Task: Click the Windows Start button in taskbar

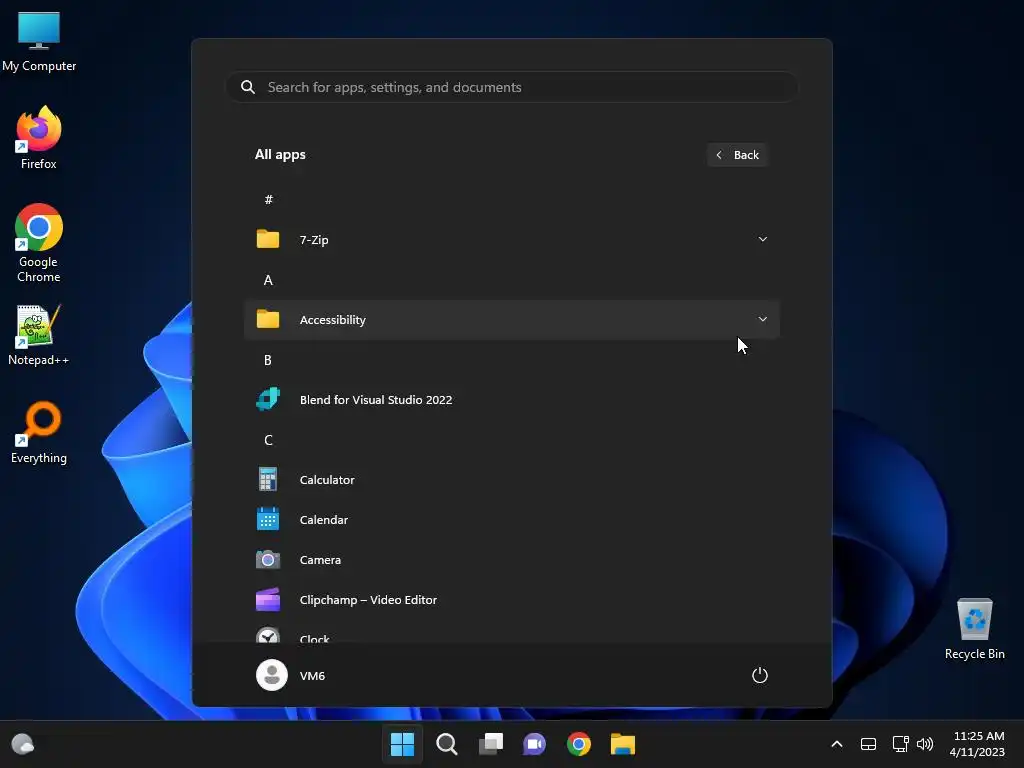Action: click(x=402, y=744)
